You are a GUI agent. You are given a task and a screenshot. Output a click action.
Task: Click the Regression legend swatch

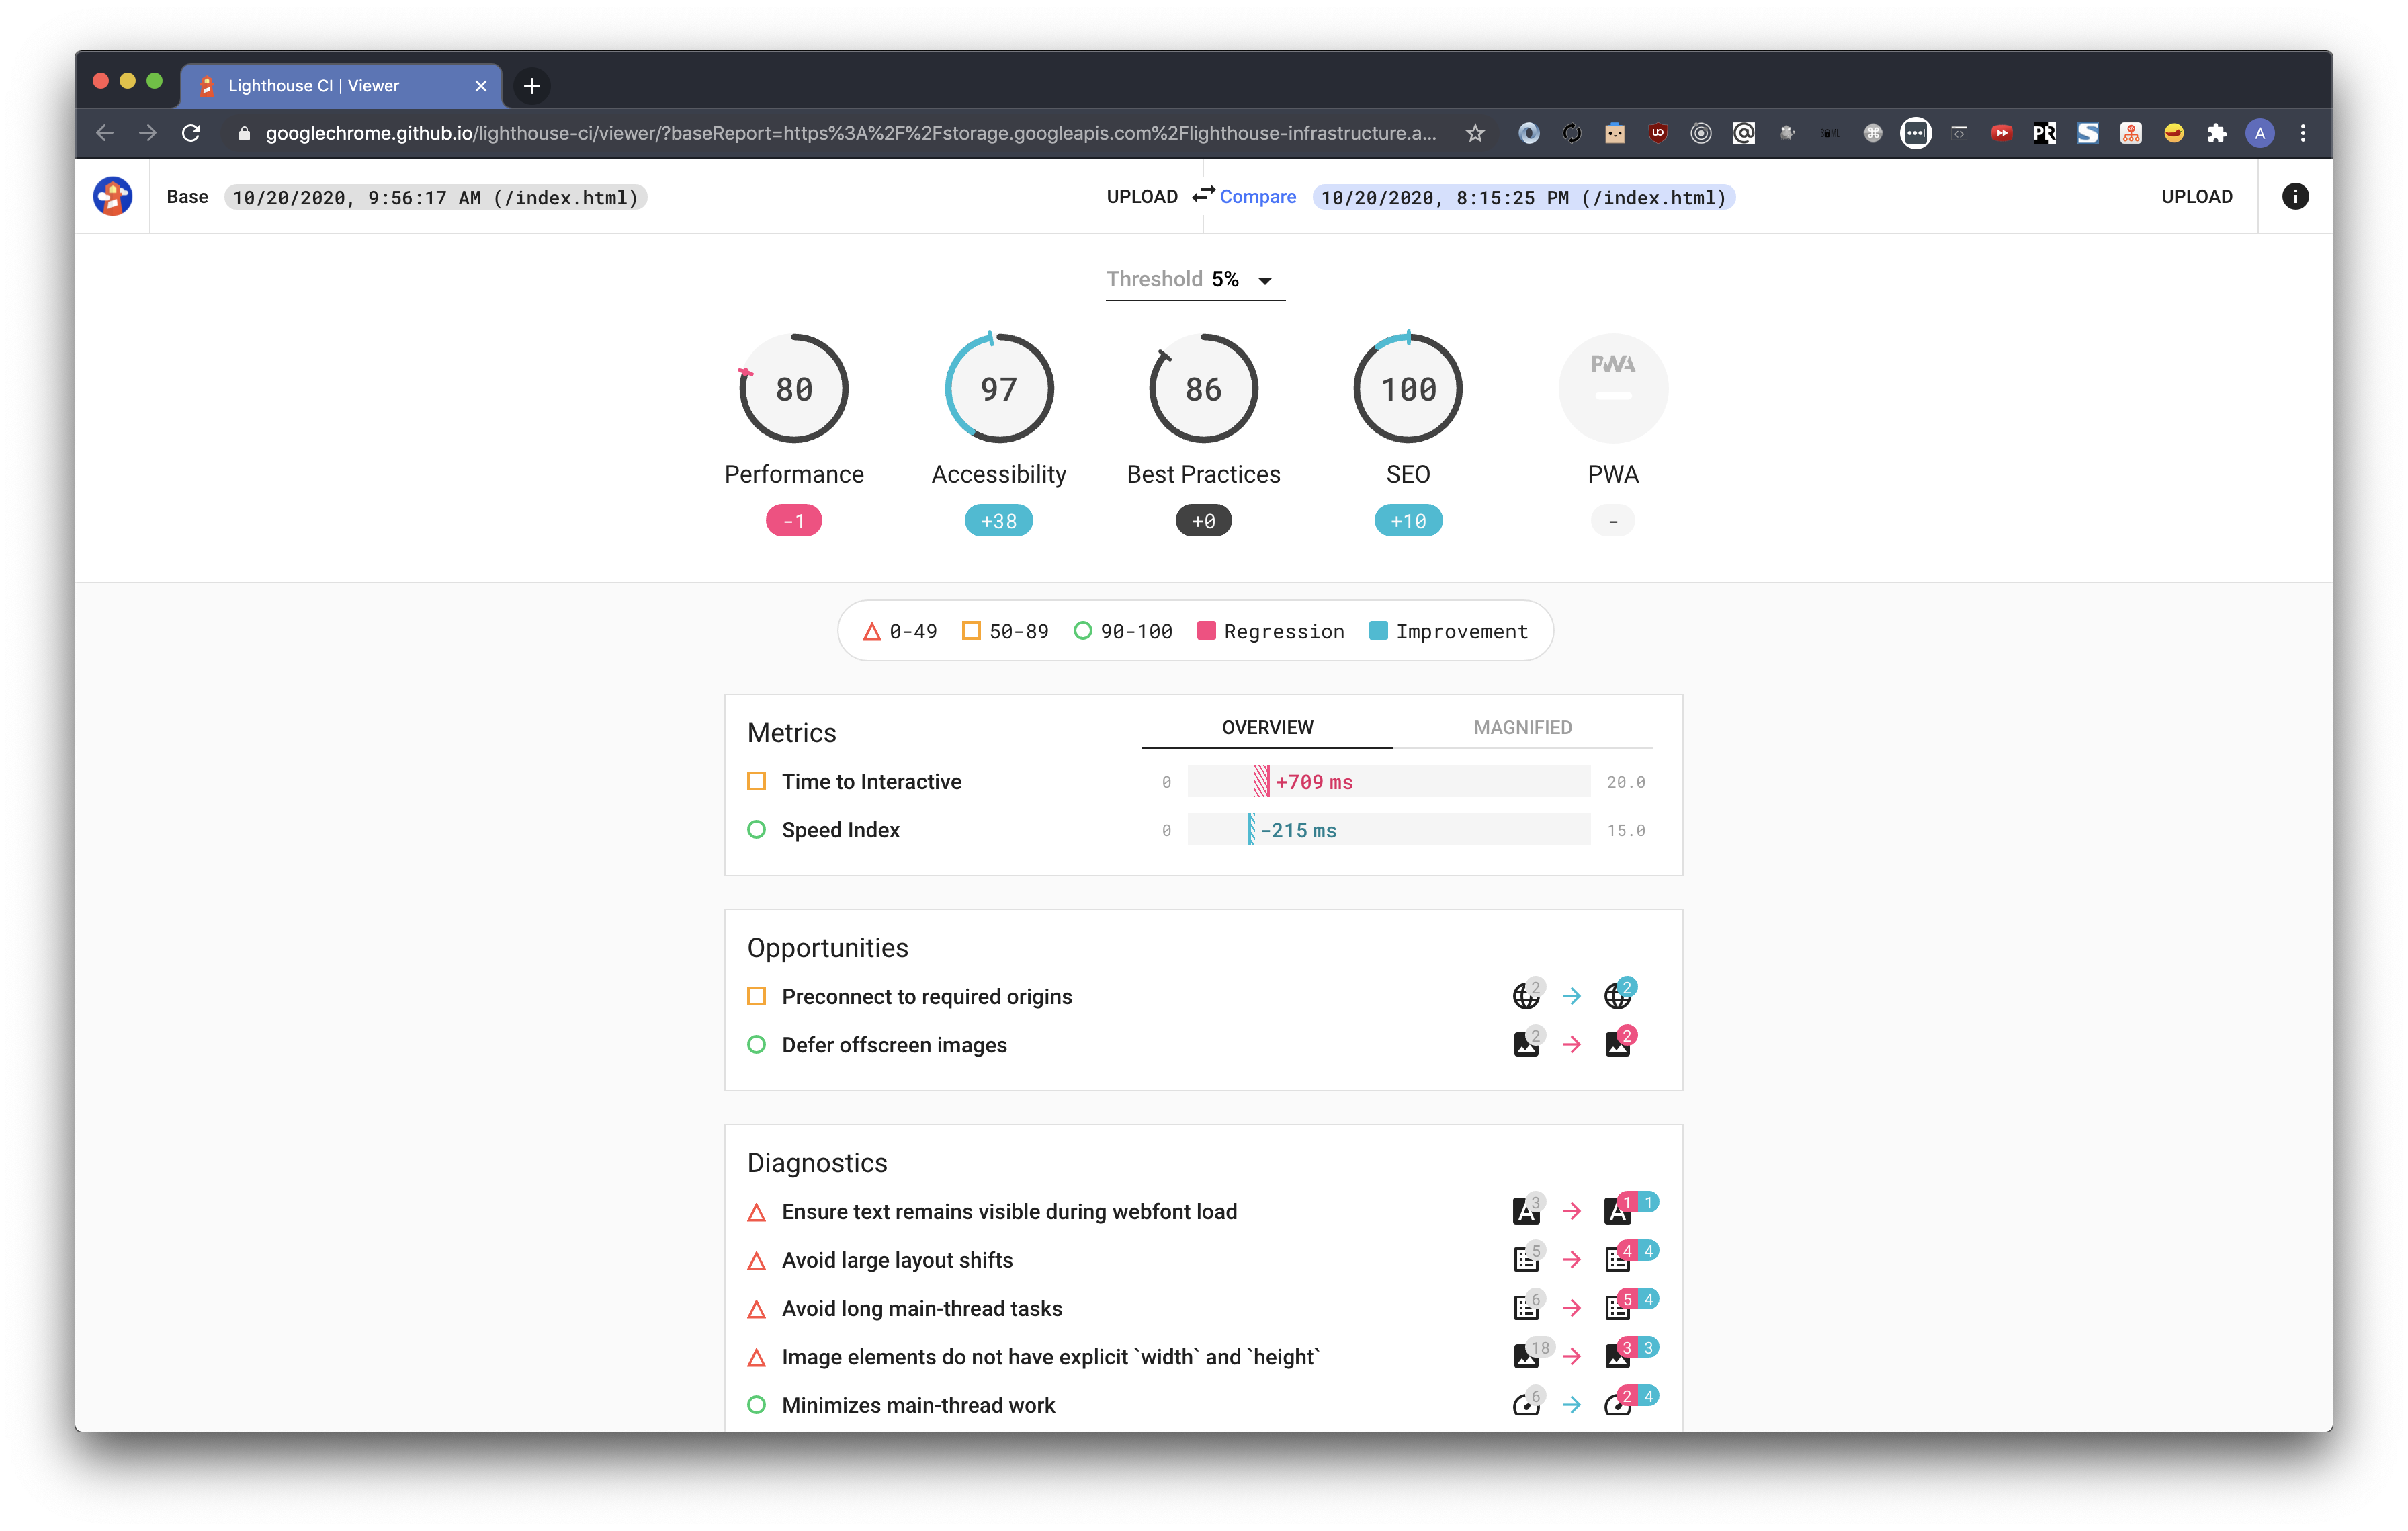(1206, 631)
